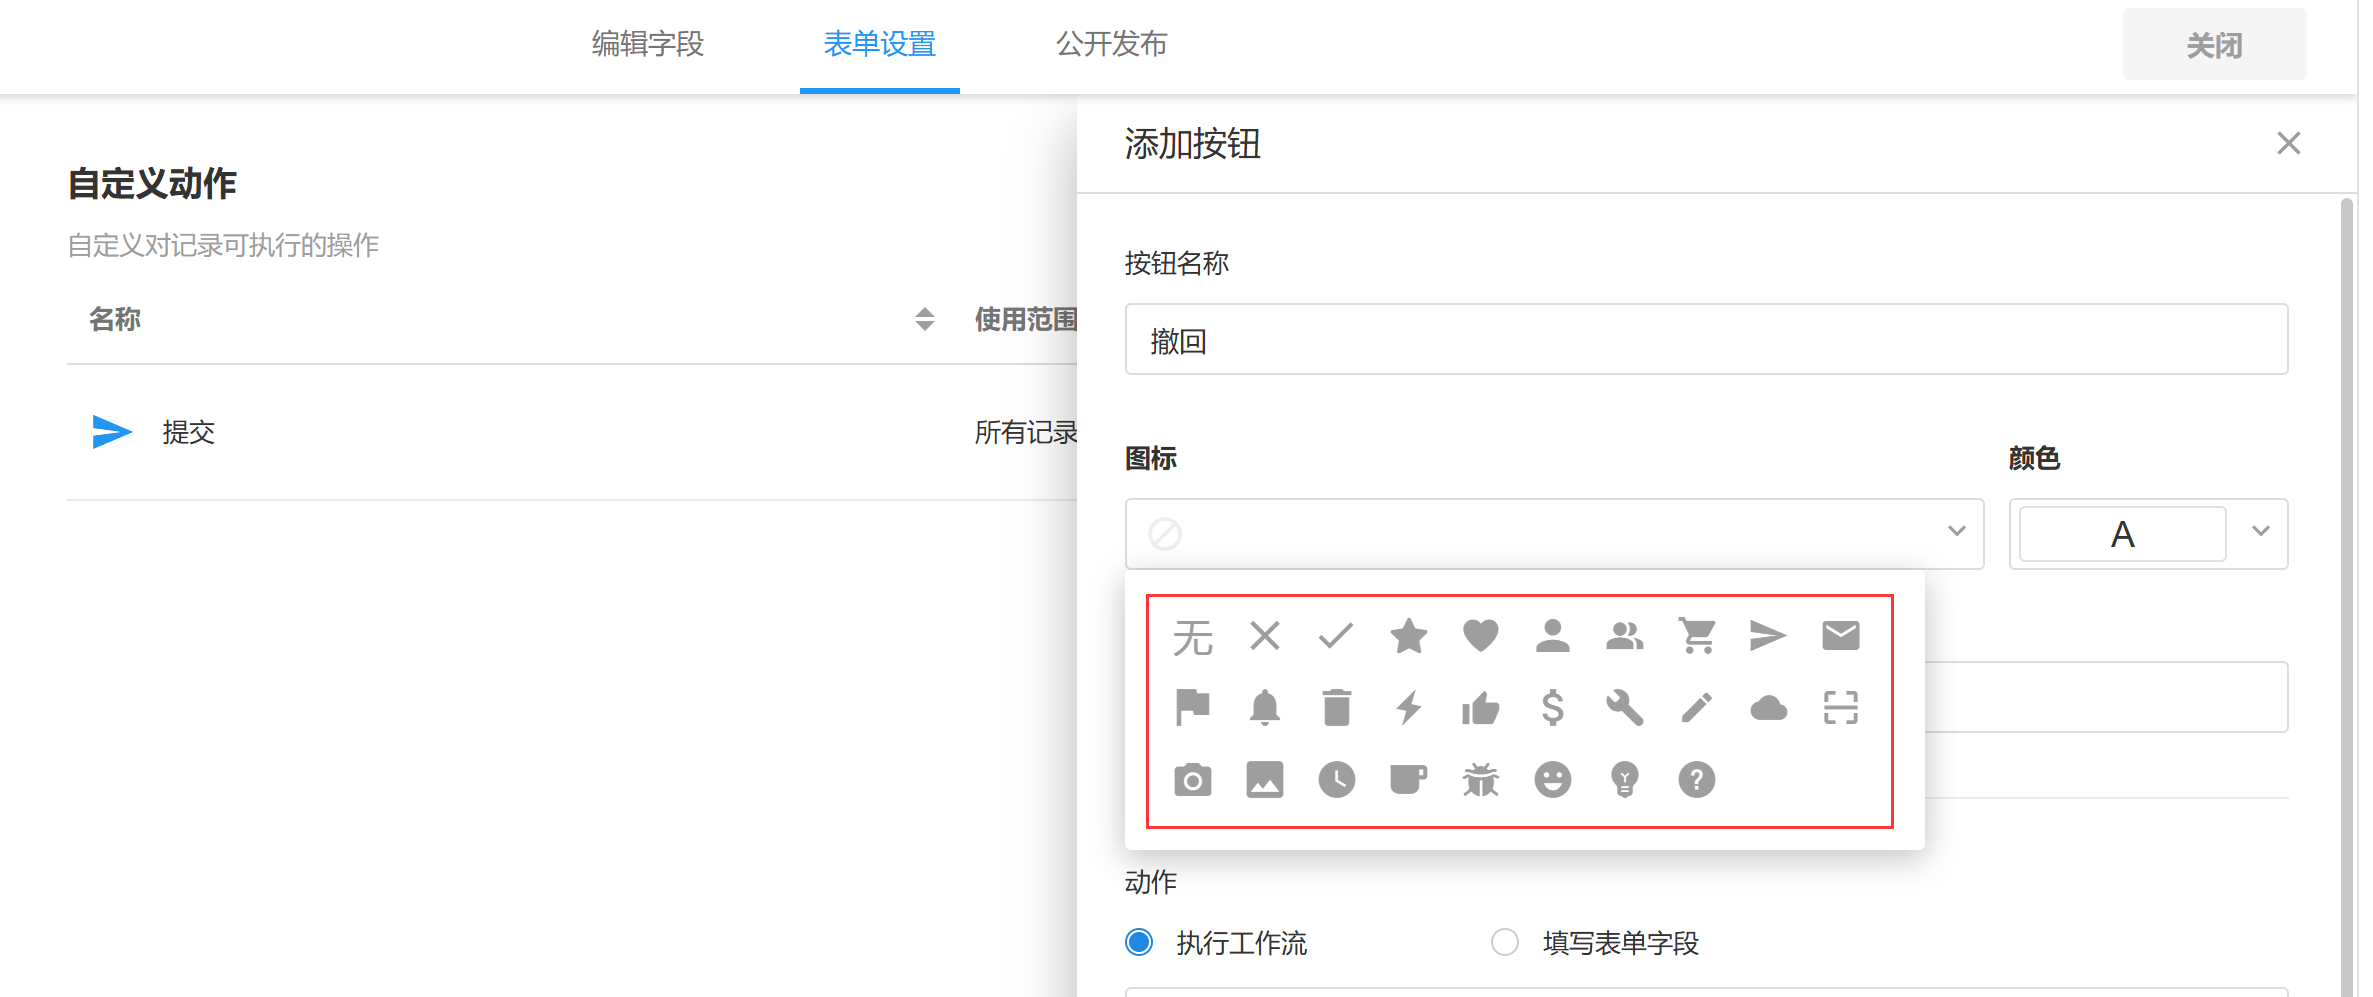Open the 公开发布 tab

click(x=1111, y=45)
